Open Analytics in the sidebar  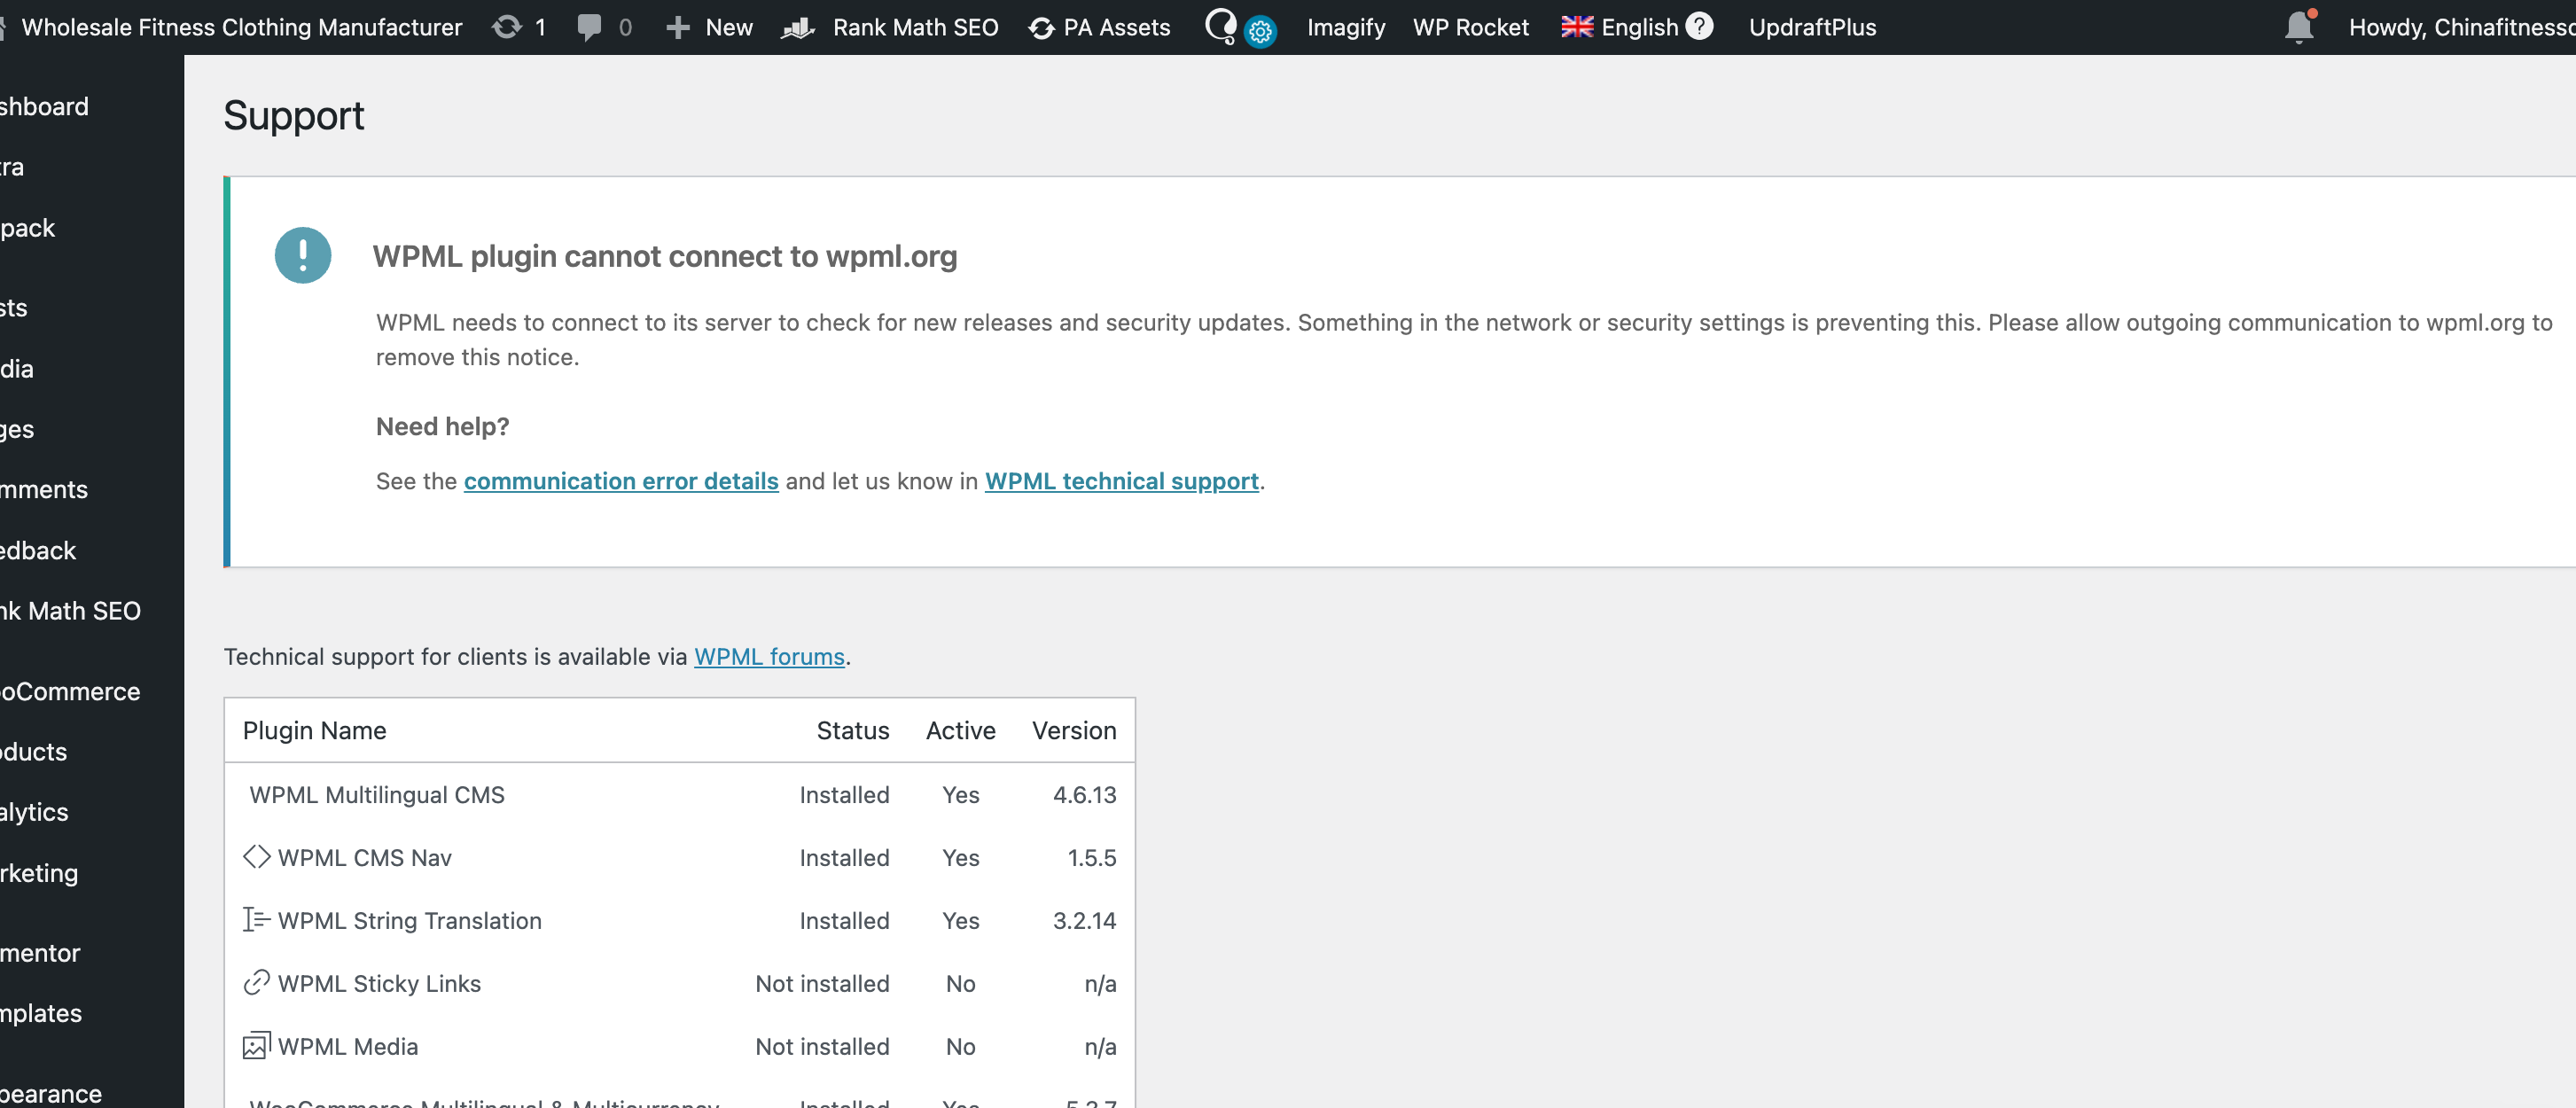click(34, 812)
